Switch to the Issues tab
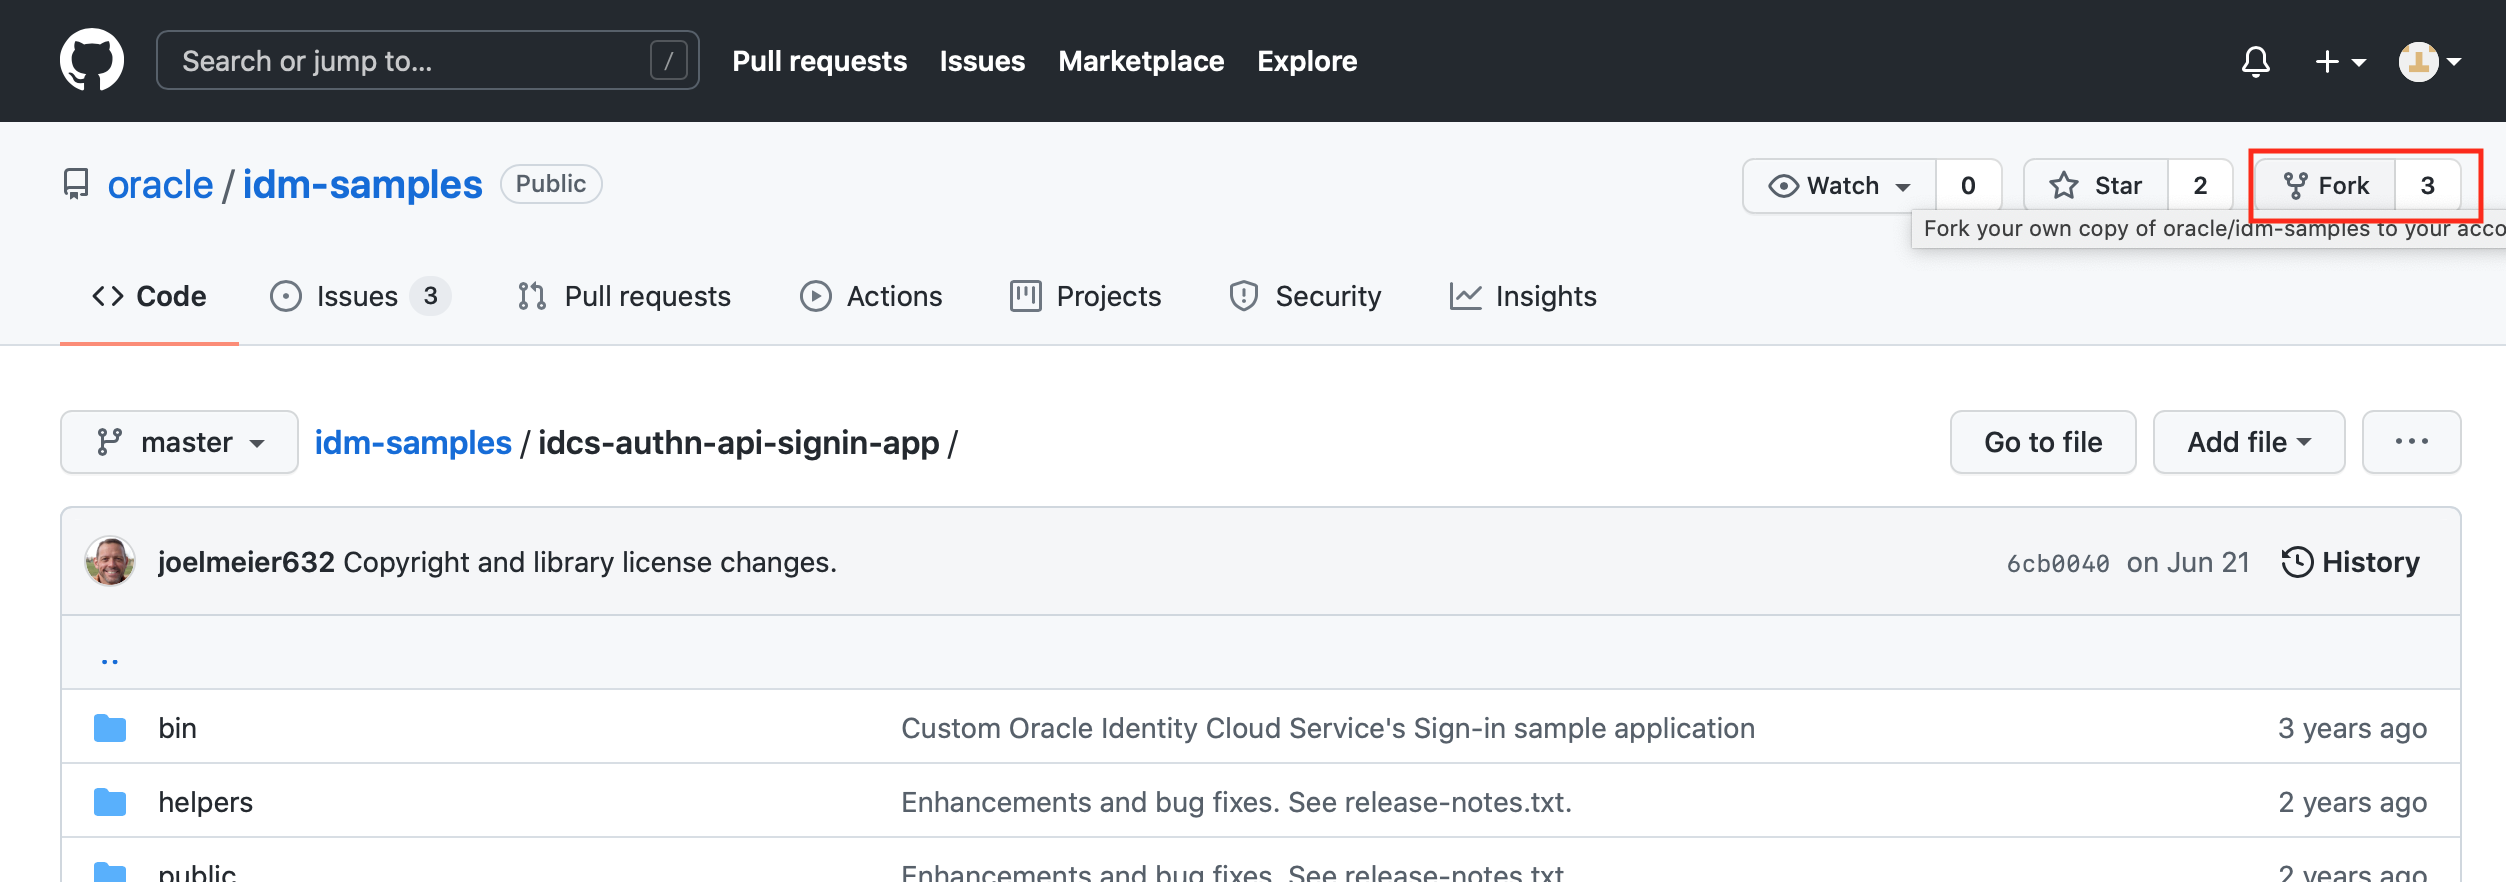Image resolution: width=2506 pixels, height=882 pixels. point(358,296)
